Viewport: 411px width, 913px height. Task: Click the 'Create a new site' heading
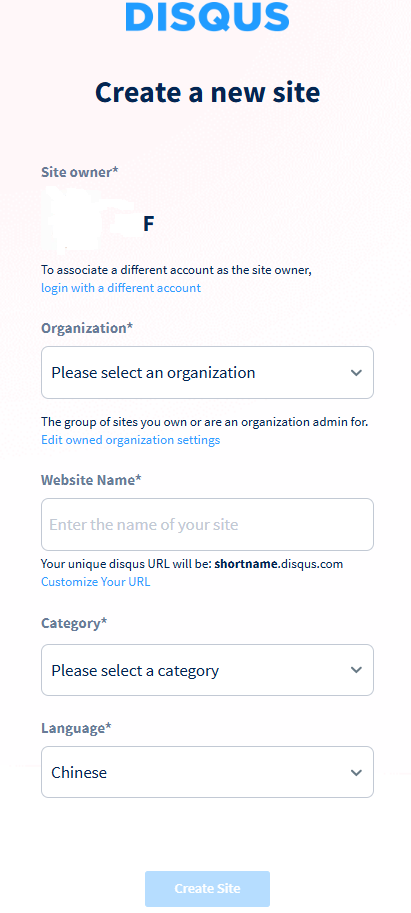(x=207, y=92)
